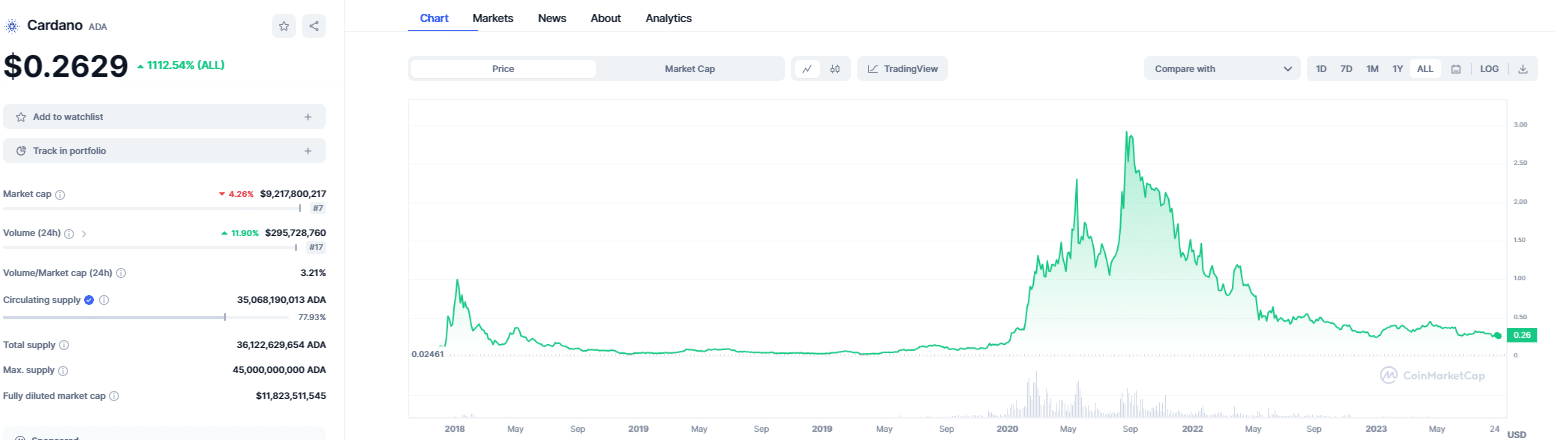This screenshot has height=440, width=1555.
Task: Switch chart to Market Cap view
Action: pos(690,69)
